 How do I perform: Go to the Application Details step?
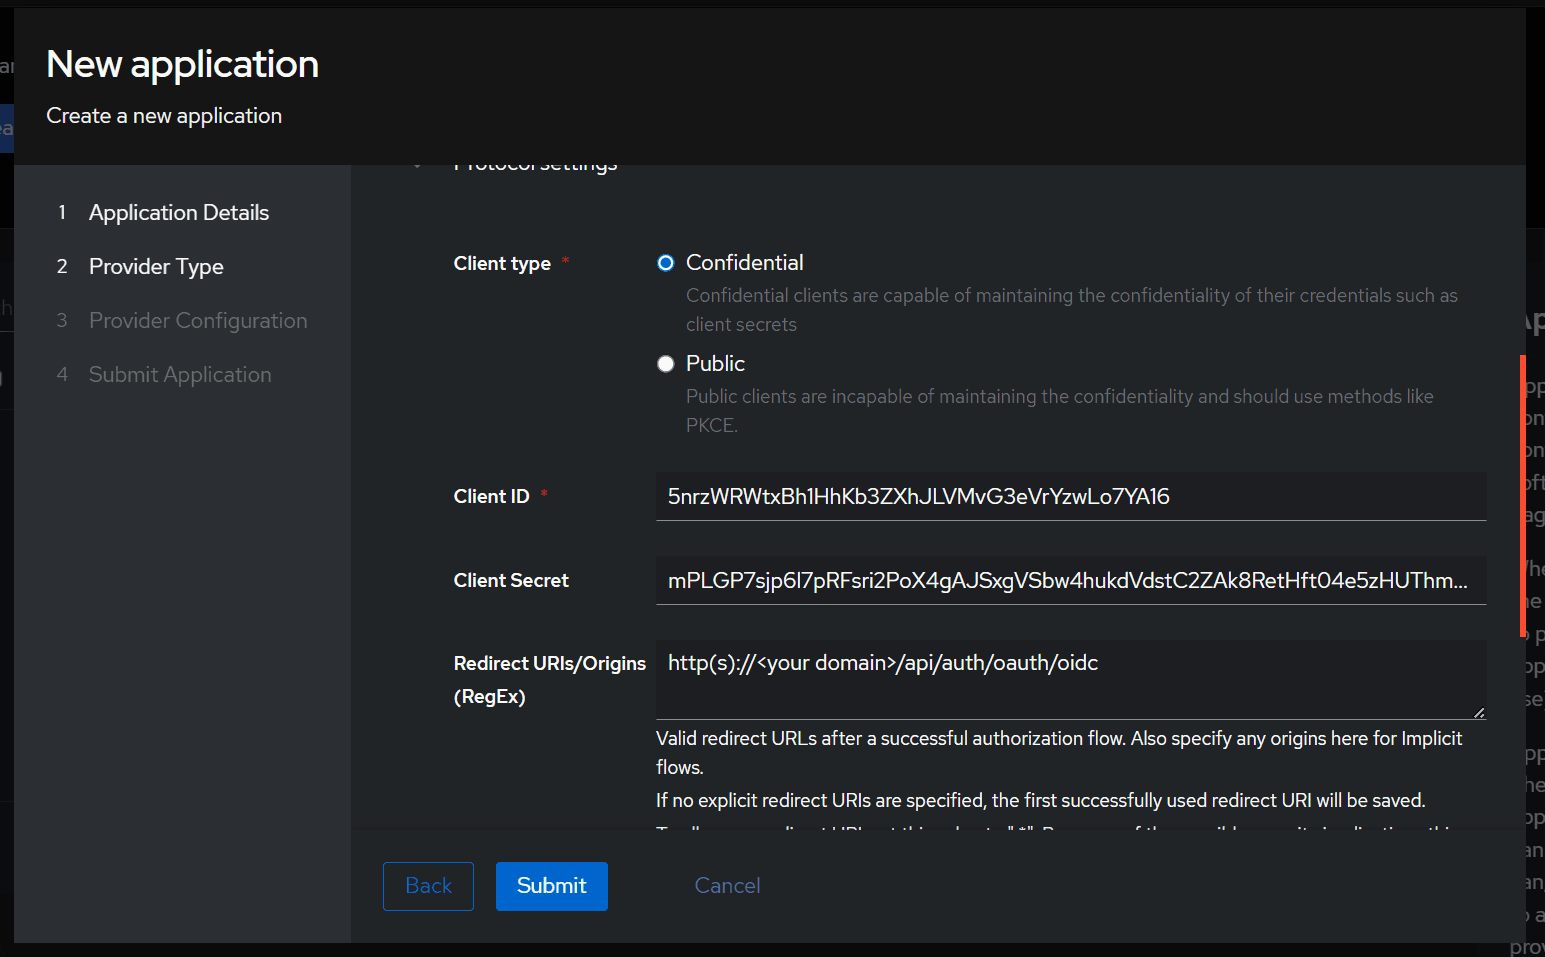pyautogui.click(x=179, y=212)
